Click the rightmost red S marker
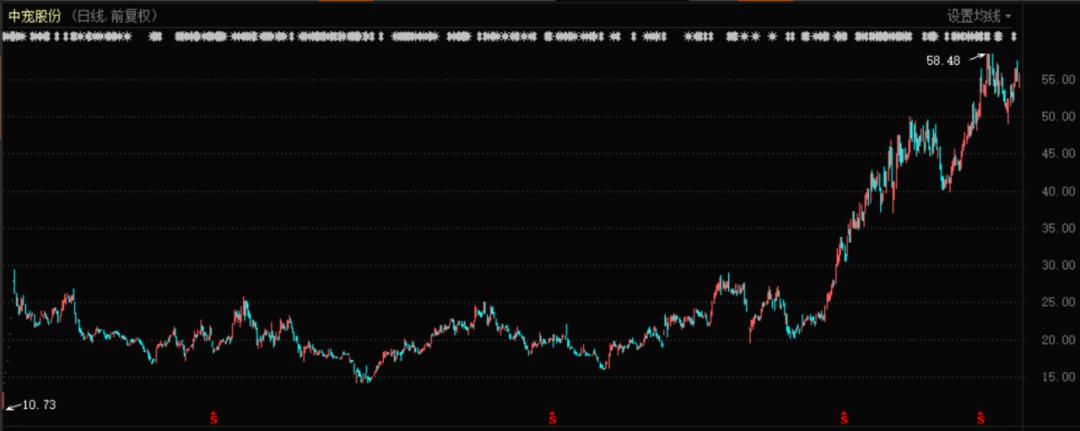This screenshot has height=431, width=1080. [981, 415]
